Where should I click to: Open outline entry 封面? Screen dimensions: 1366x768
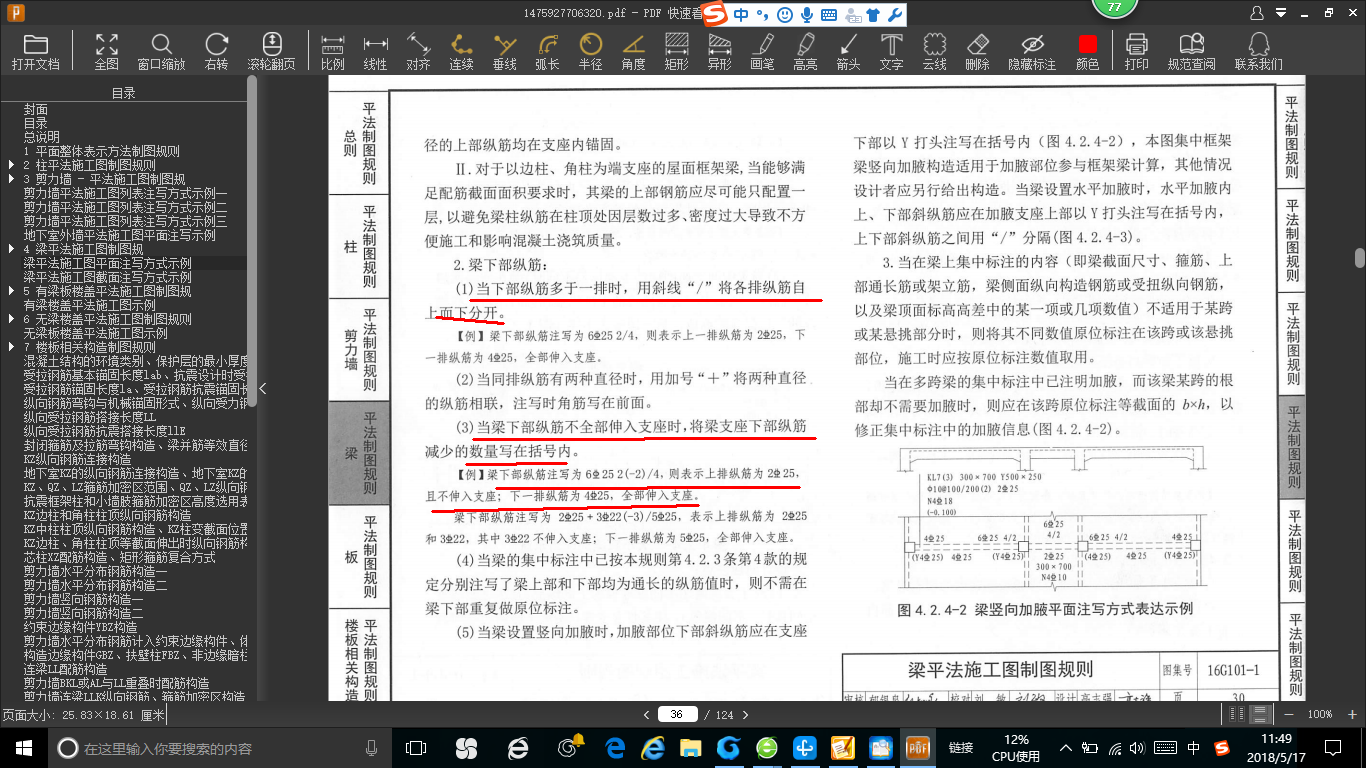pos(36,109)
